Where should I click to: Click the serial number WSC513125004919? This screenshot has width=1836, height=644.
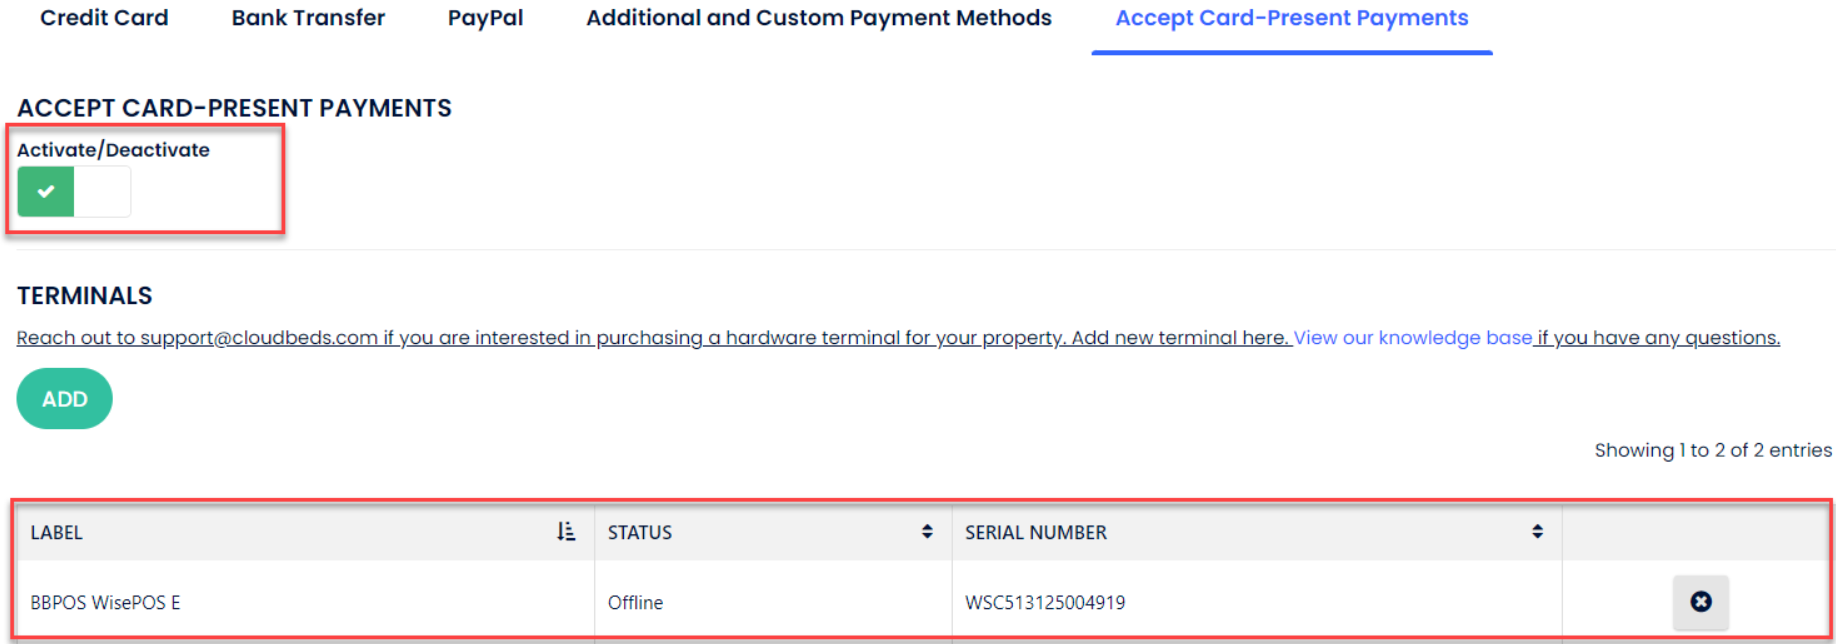click(x=1044, y=603)
